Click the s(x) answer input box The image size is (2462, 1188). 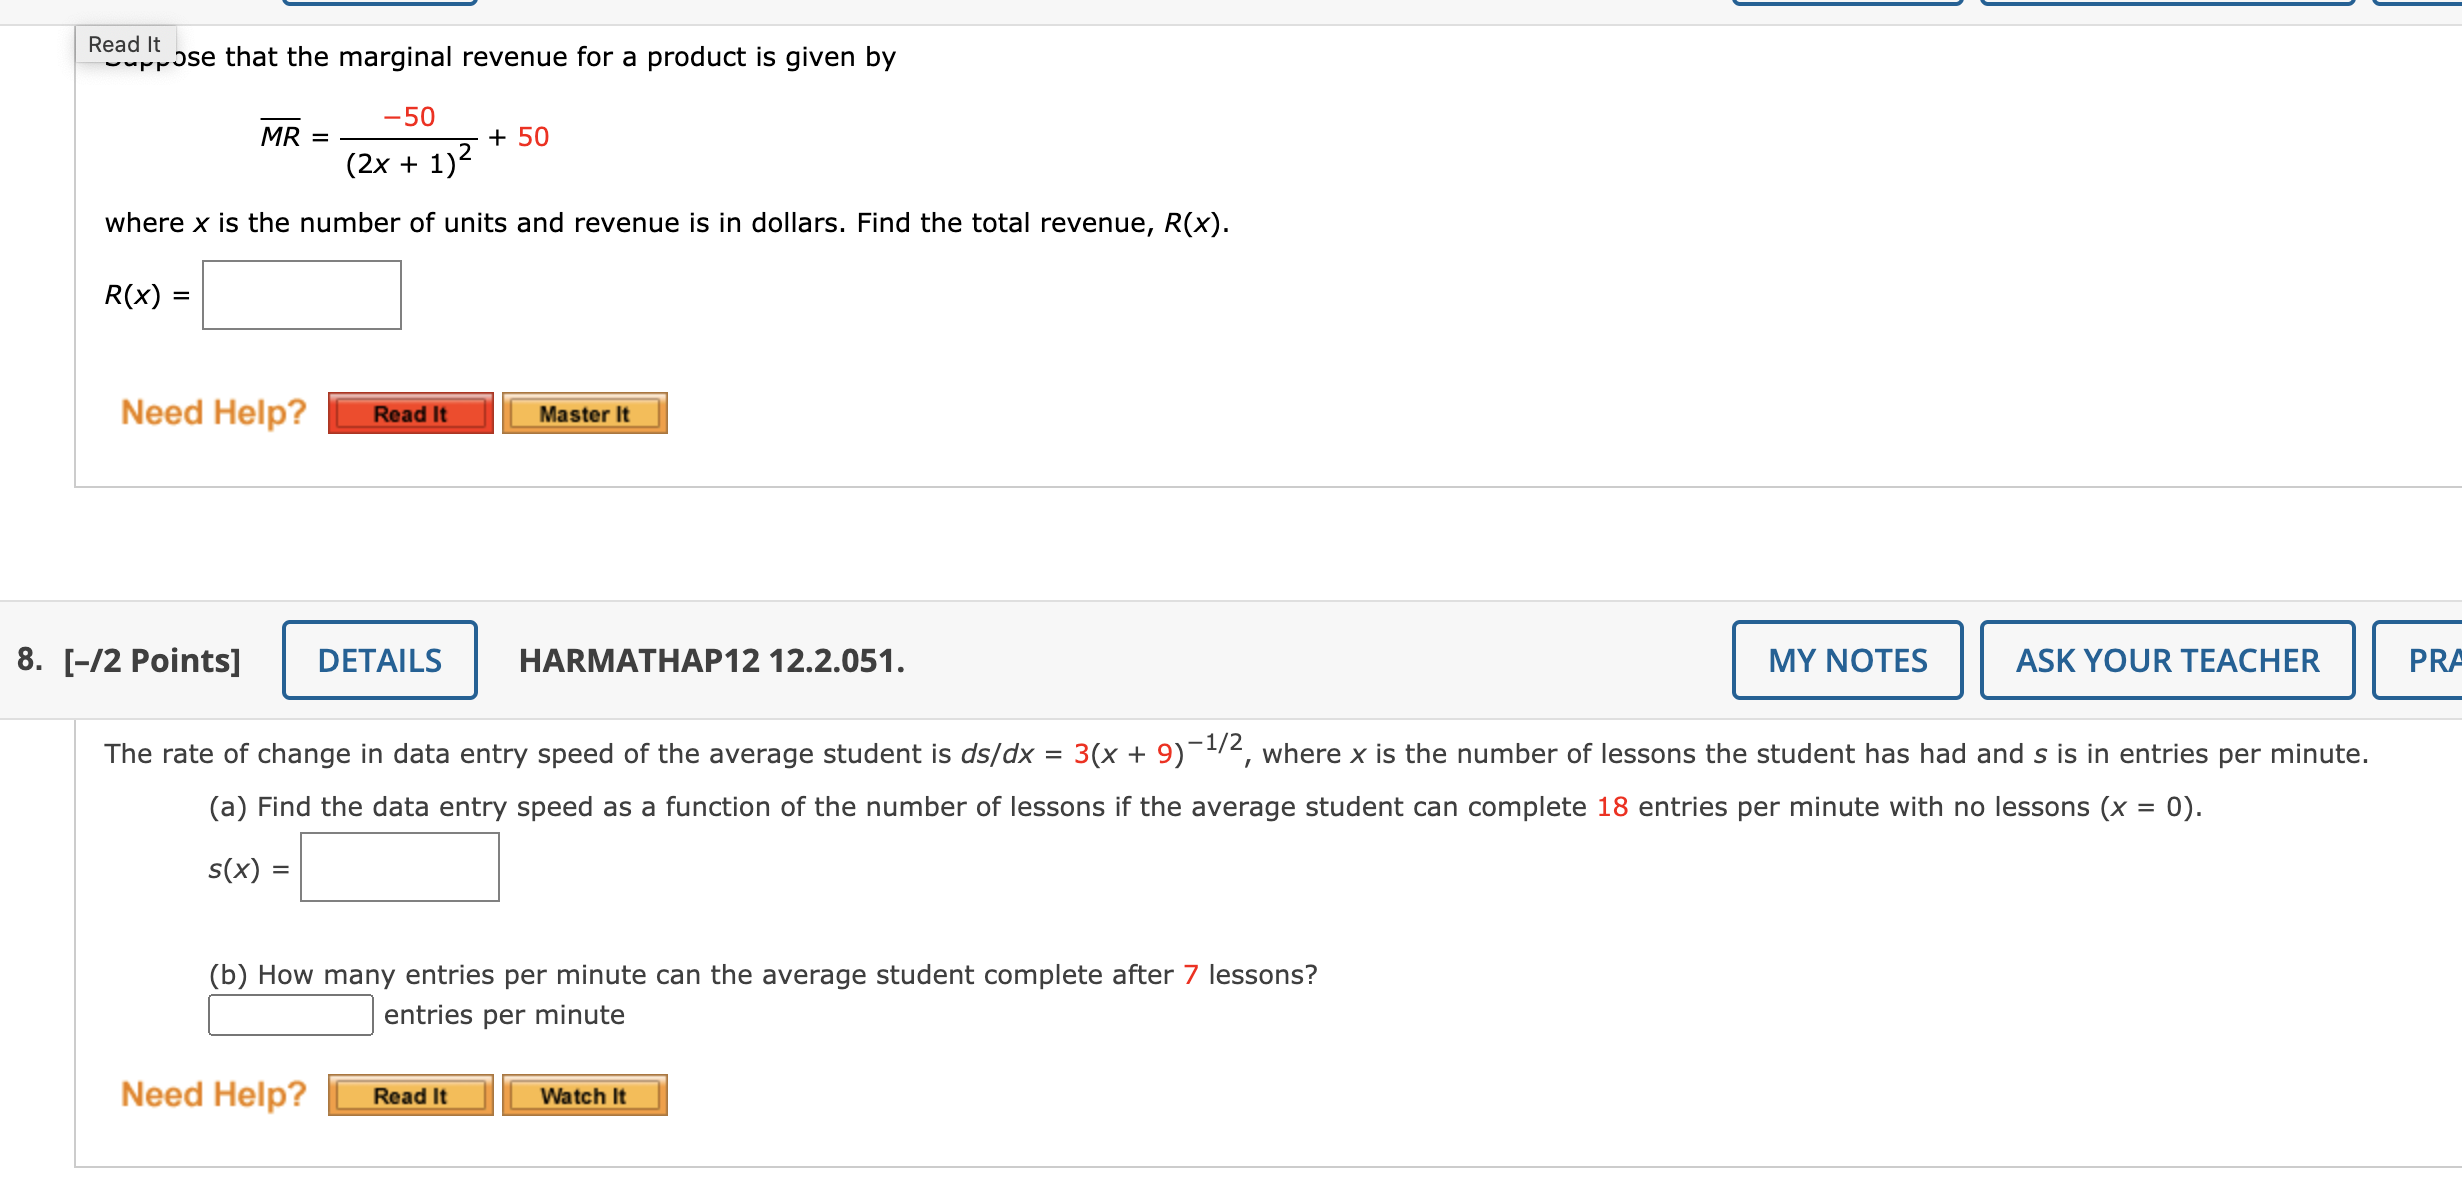tap(398, 866)
